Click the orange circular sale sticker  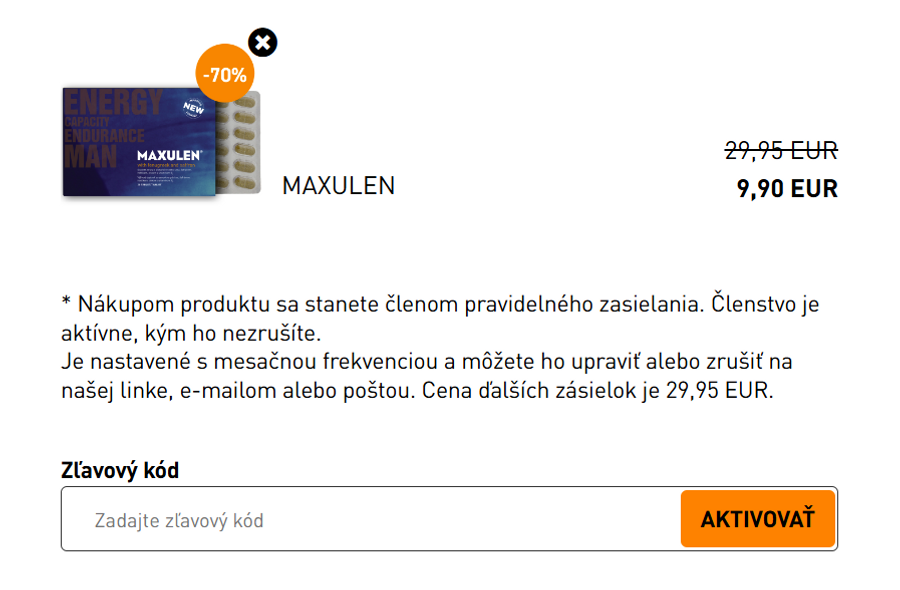coord(225,72)
